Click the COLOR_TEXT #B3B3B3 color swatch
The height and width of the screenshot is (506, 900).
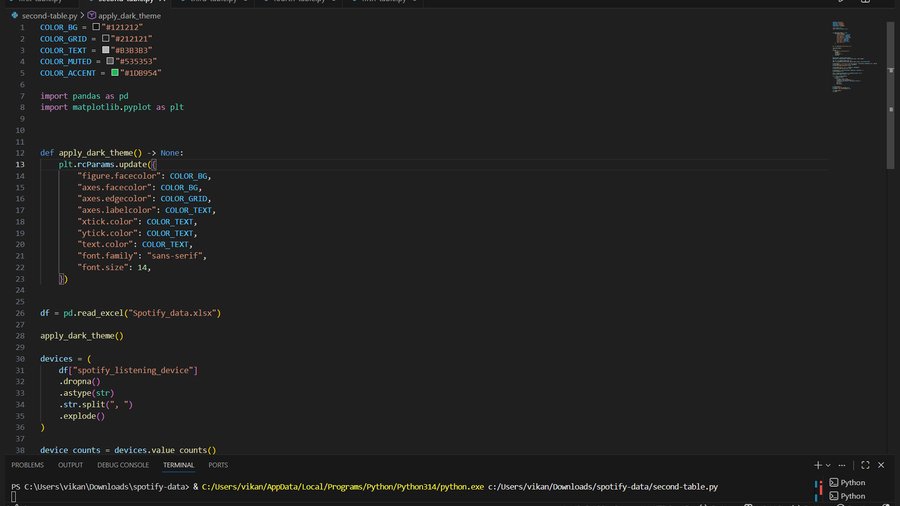(106, 50)
